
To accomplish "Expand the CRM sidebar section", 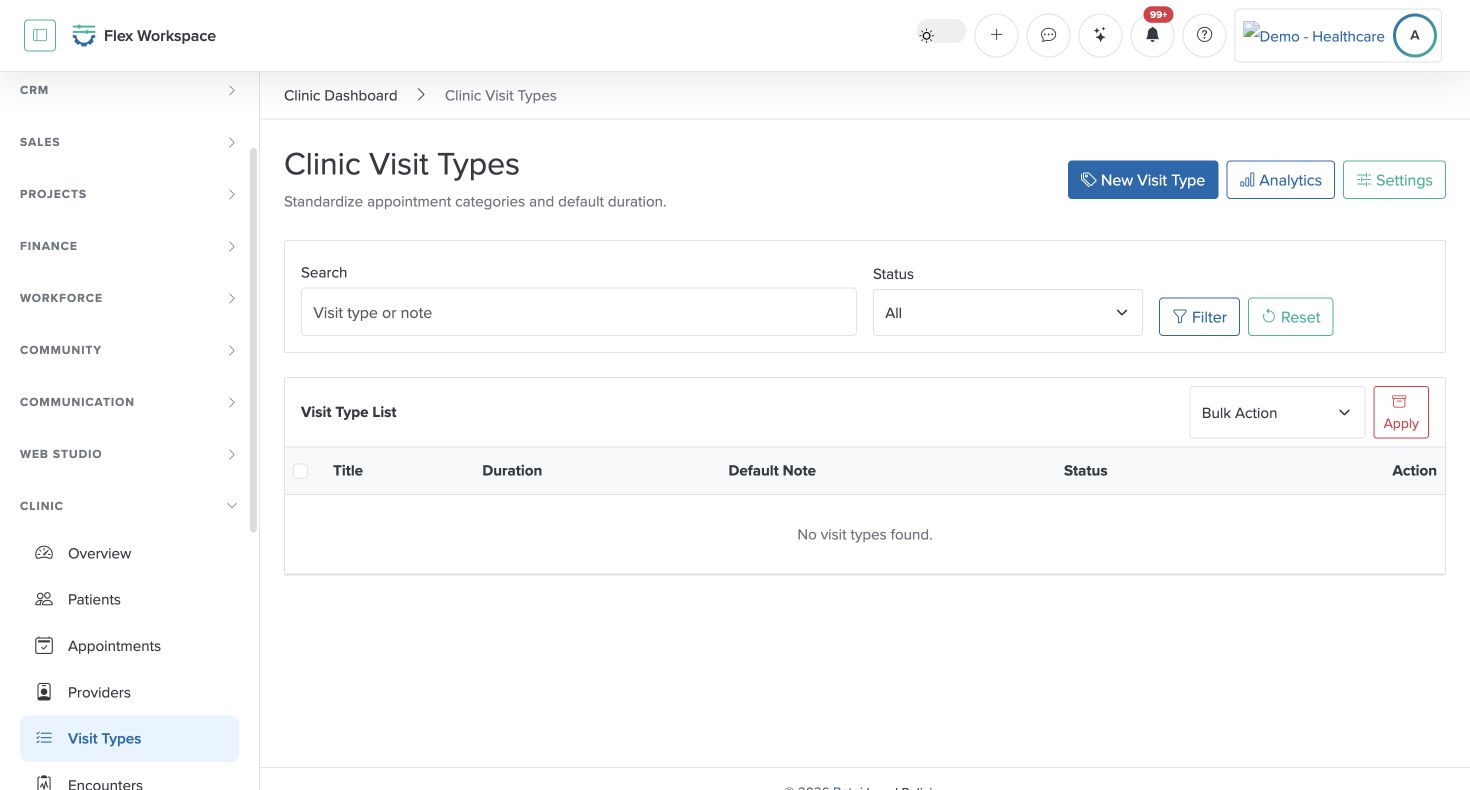I will (x=129, y=90).
